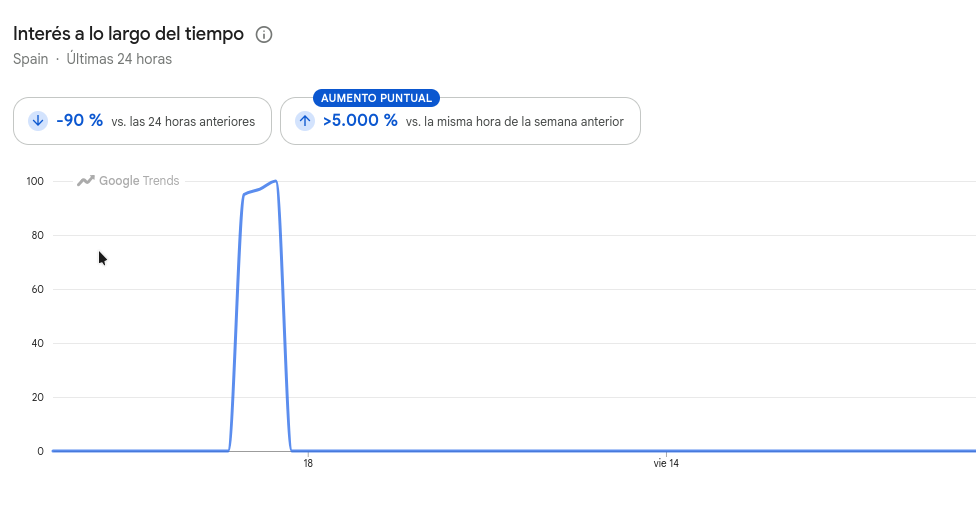This screenshot has width=976, height=520.
Task: Click the vie 14 tick on the time axis
Action: (666, 463)
